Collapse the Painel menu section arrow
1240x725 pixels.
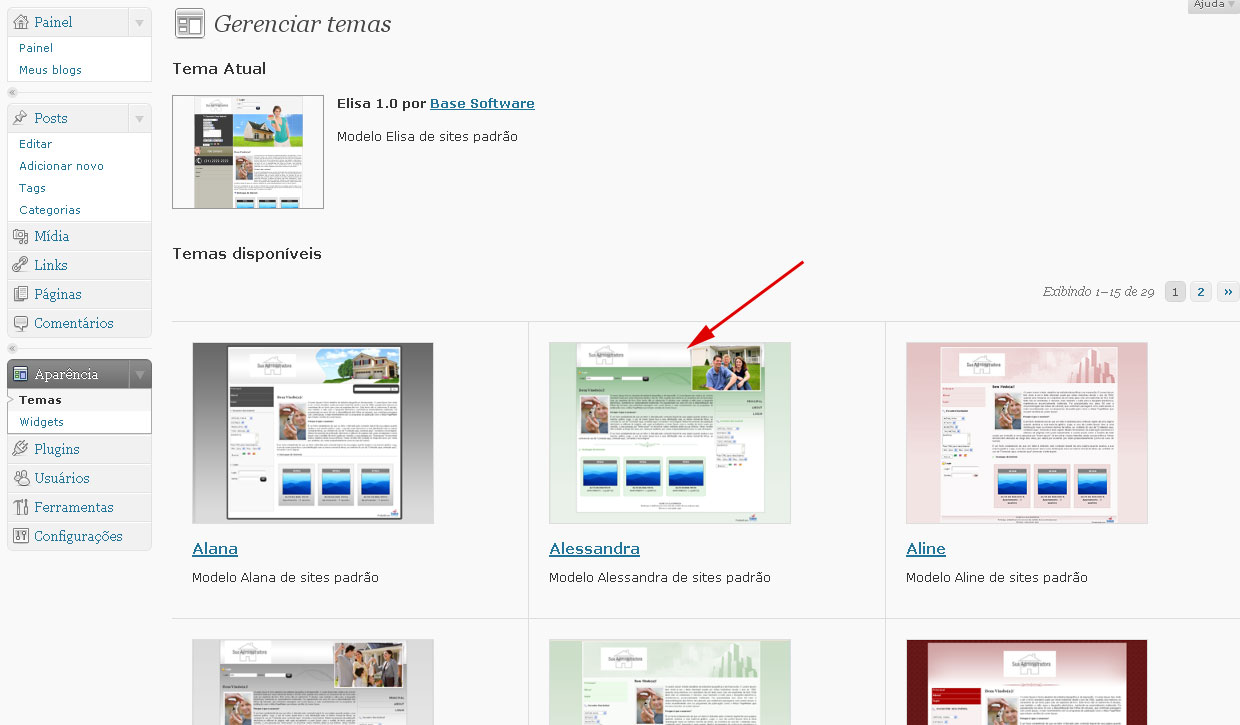[139, 22]
